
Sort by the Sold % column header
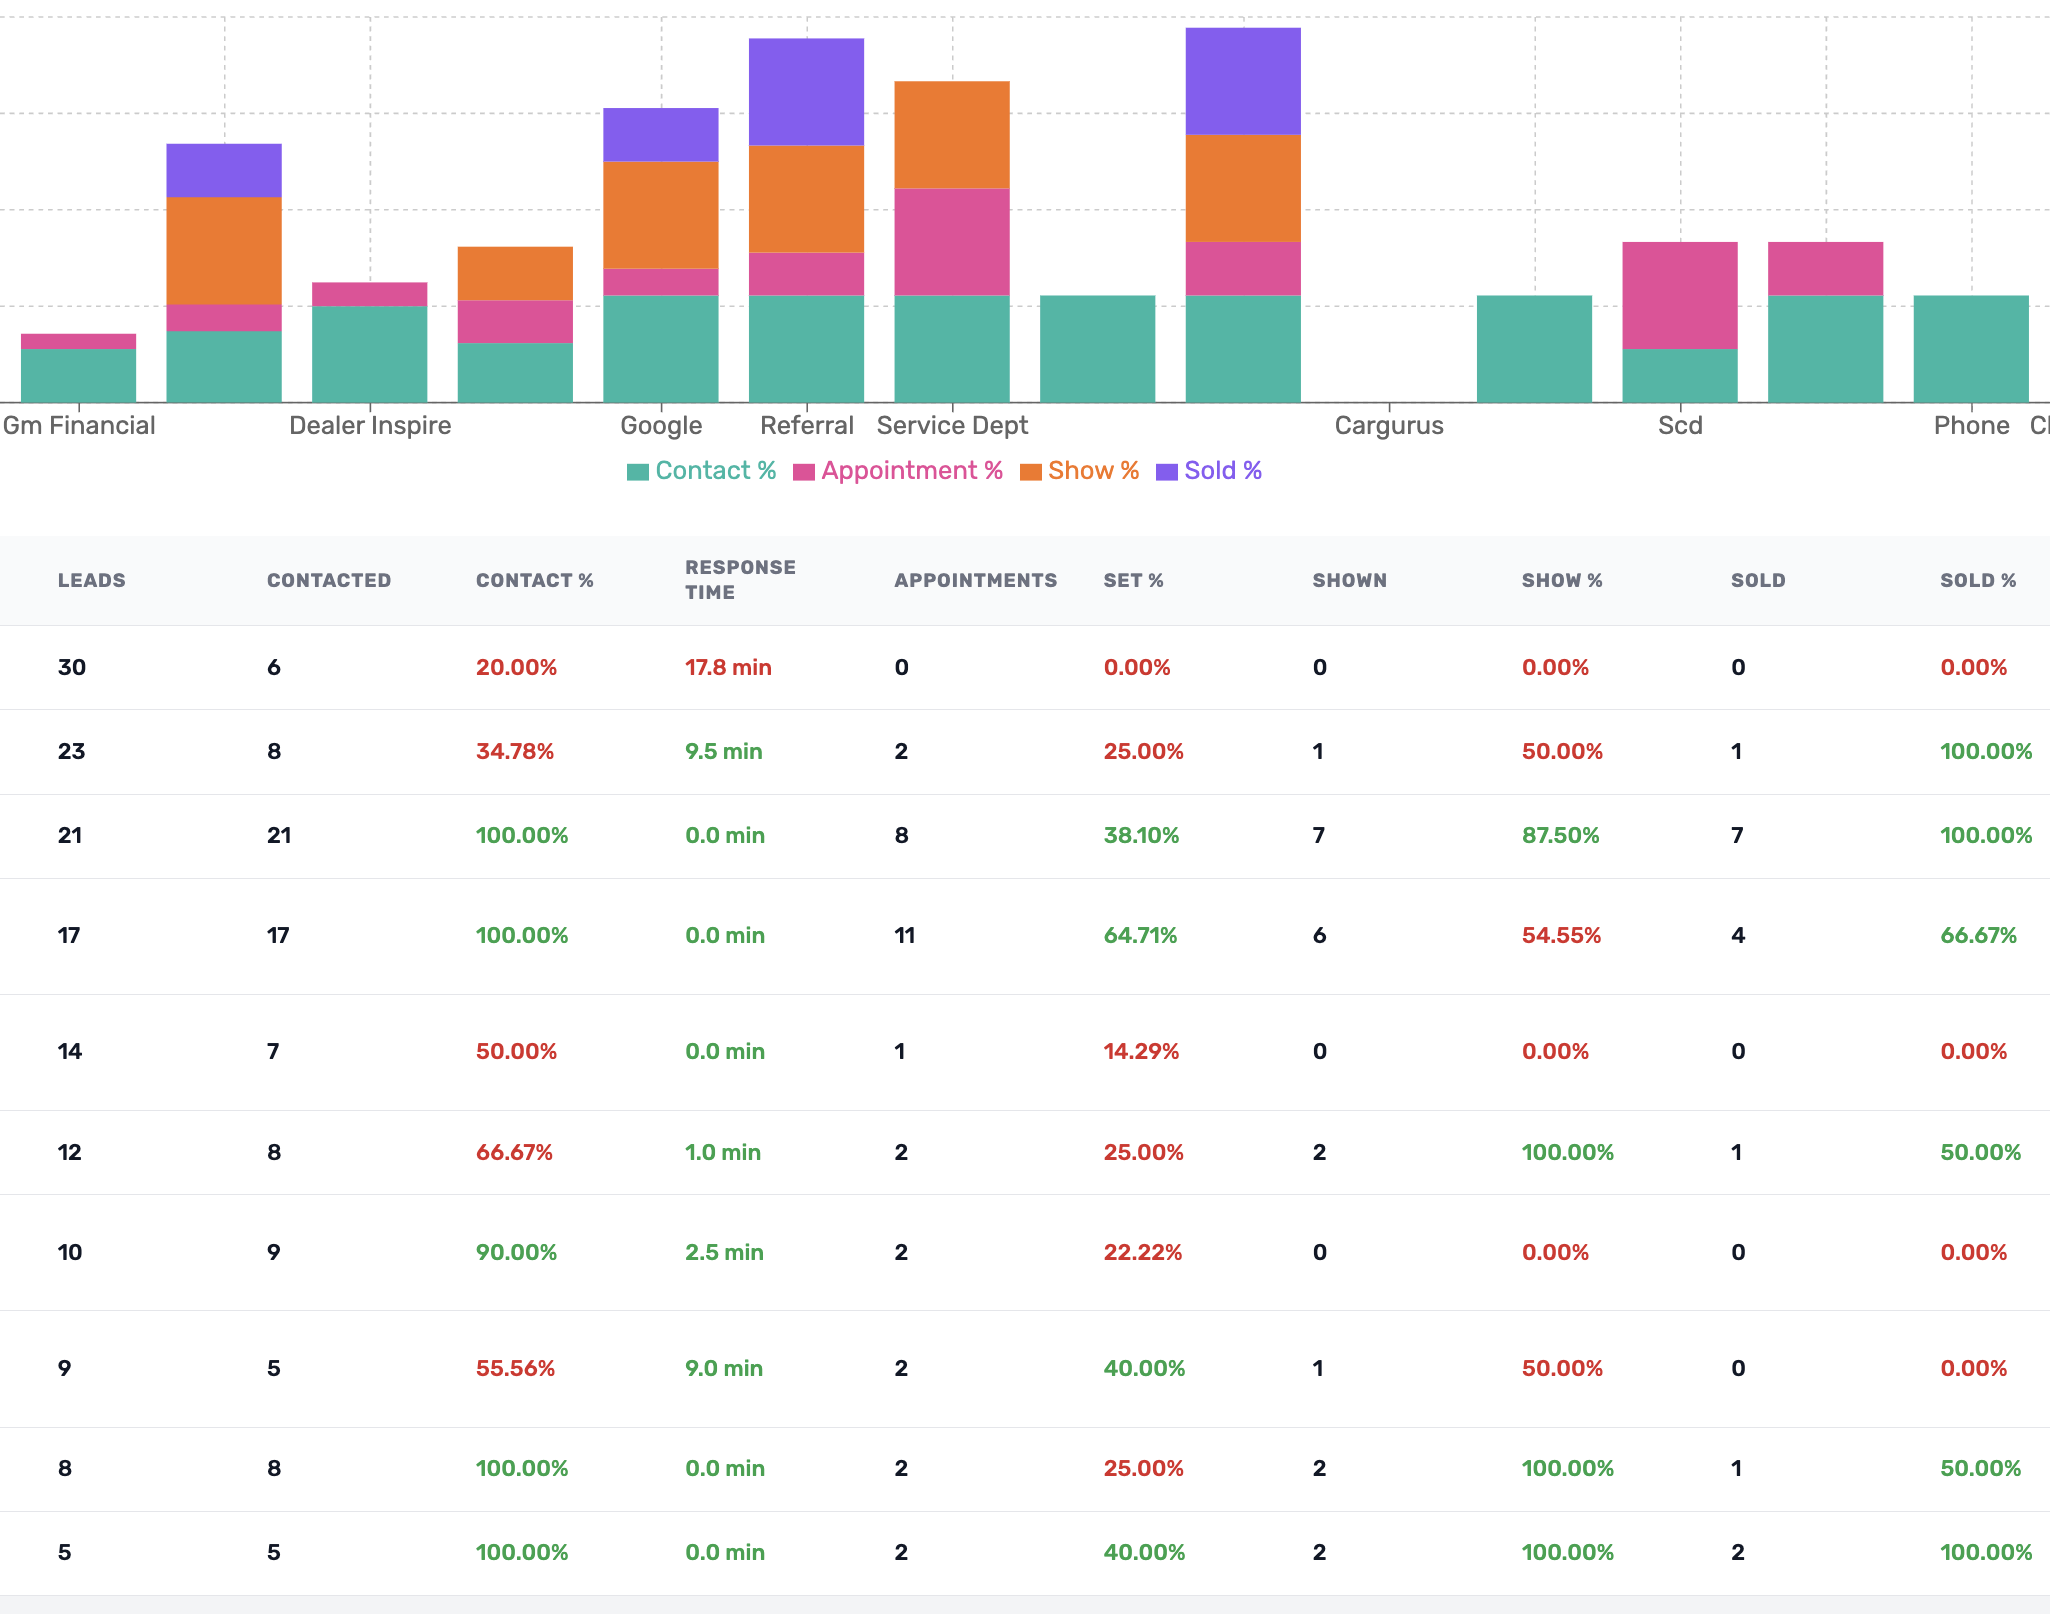[x=1977, y=580]
